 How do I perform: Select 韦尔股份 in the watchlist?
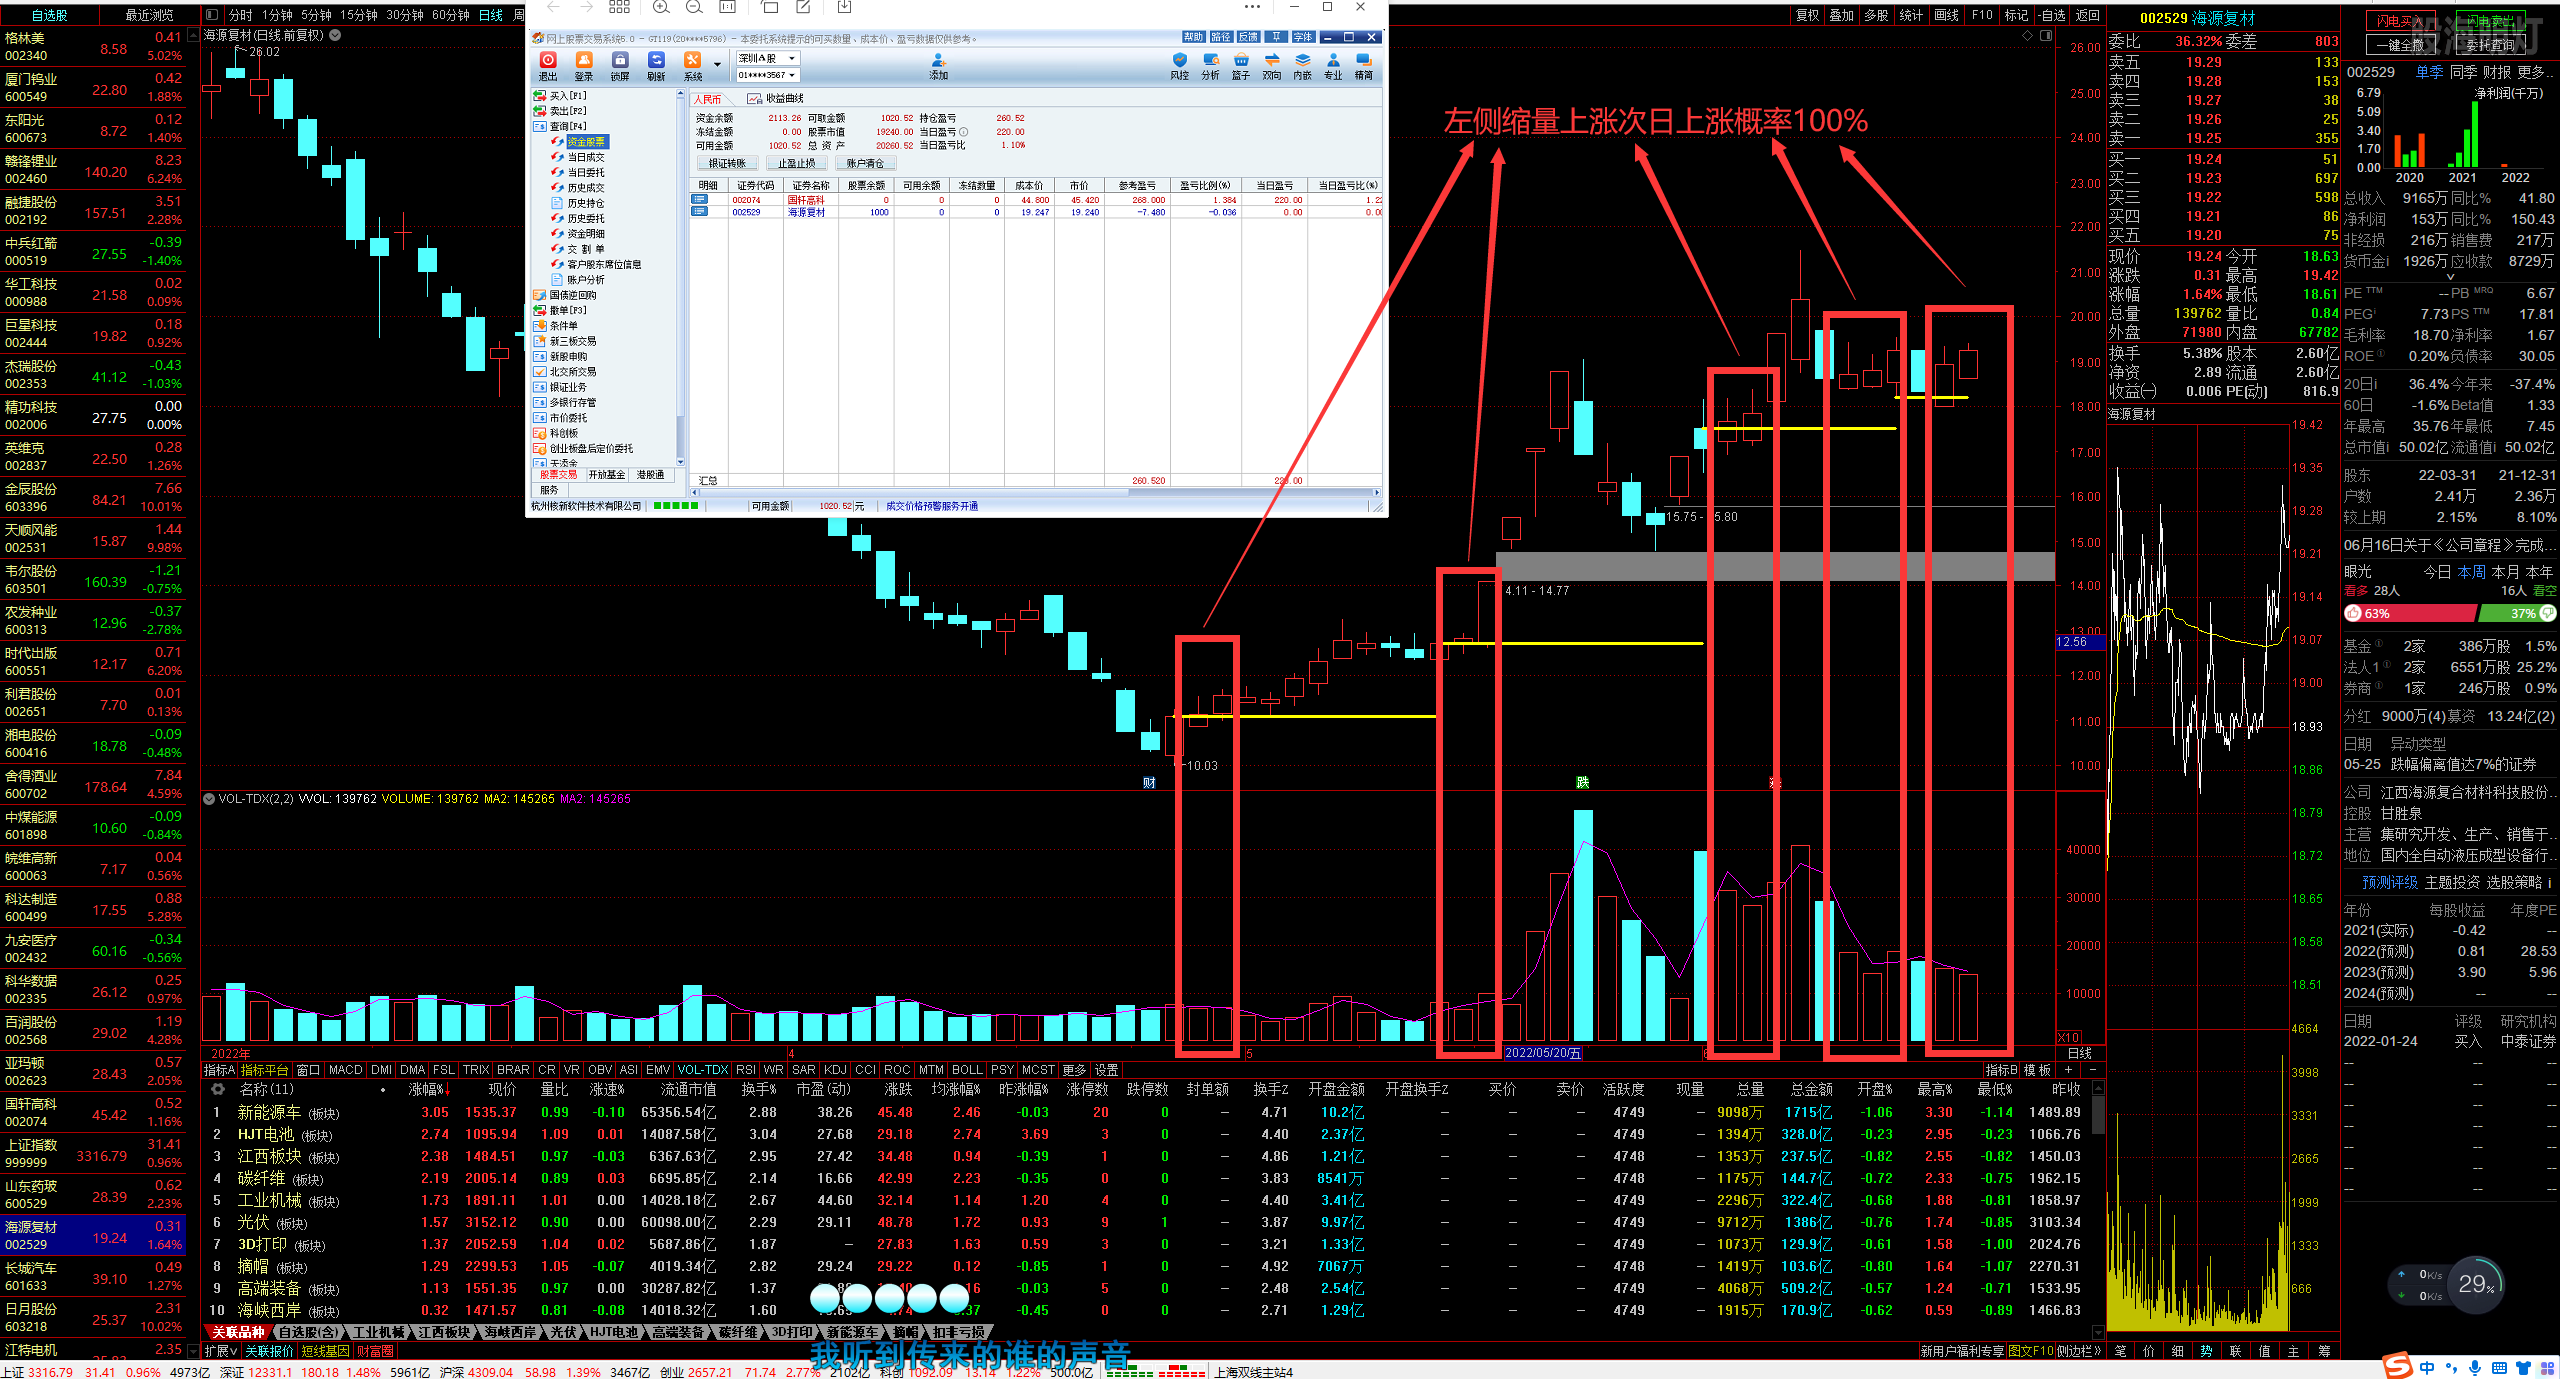[x=93, y=579]
